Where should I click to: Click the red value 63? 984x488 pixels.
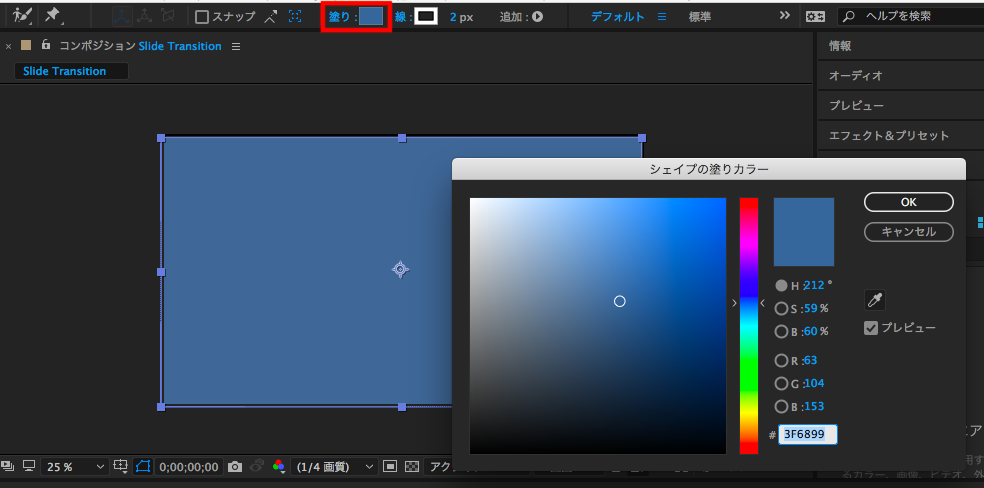click(x=810, y=360)
